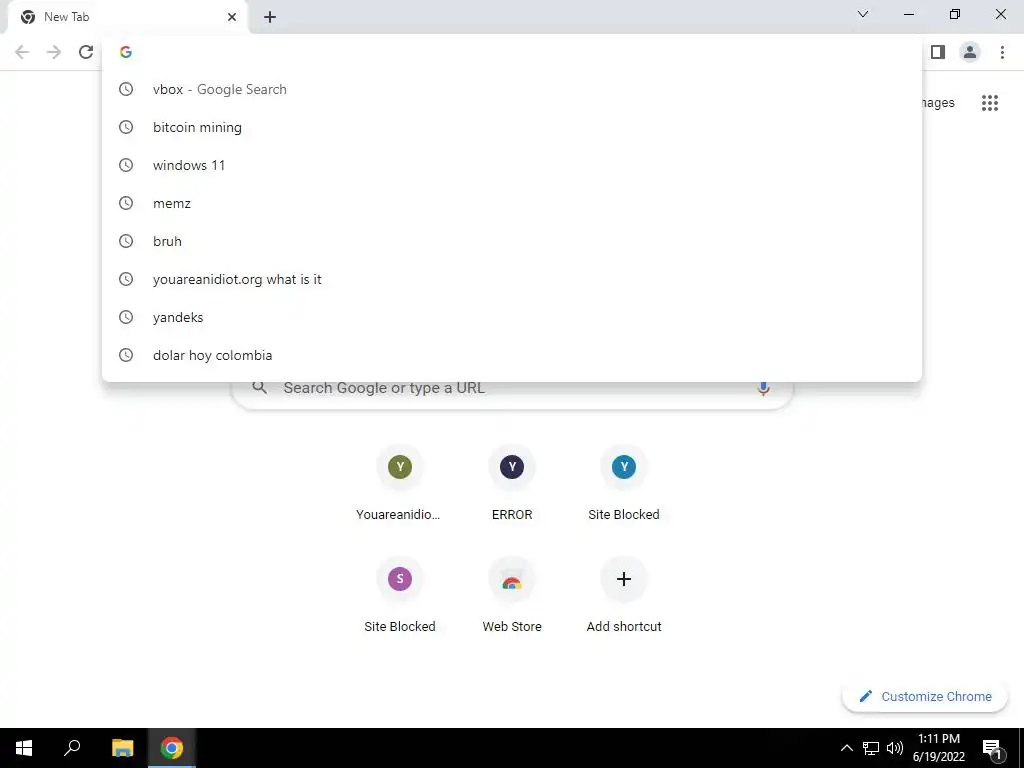
Task: Open the Web Store shortcut
Action: point(512,596)
